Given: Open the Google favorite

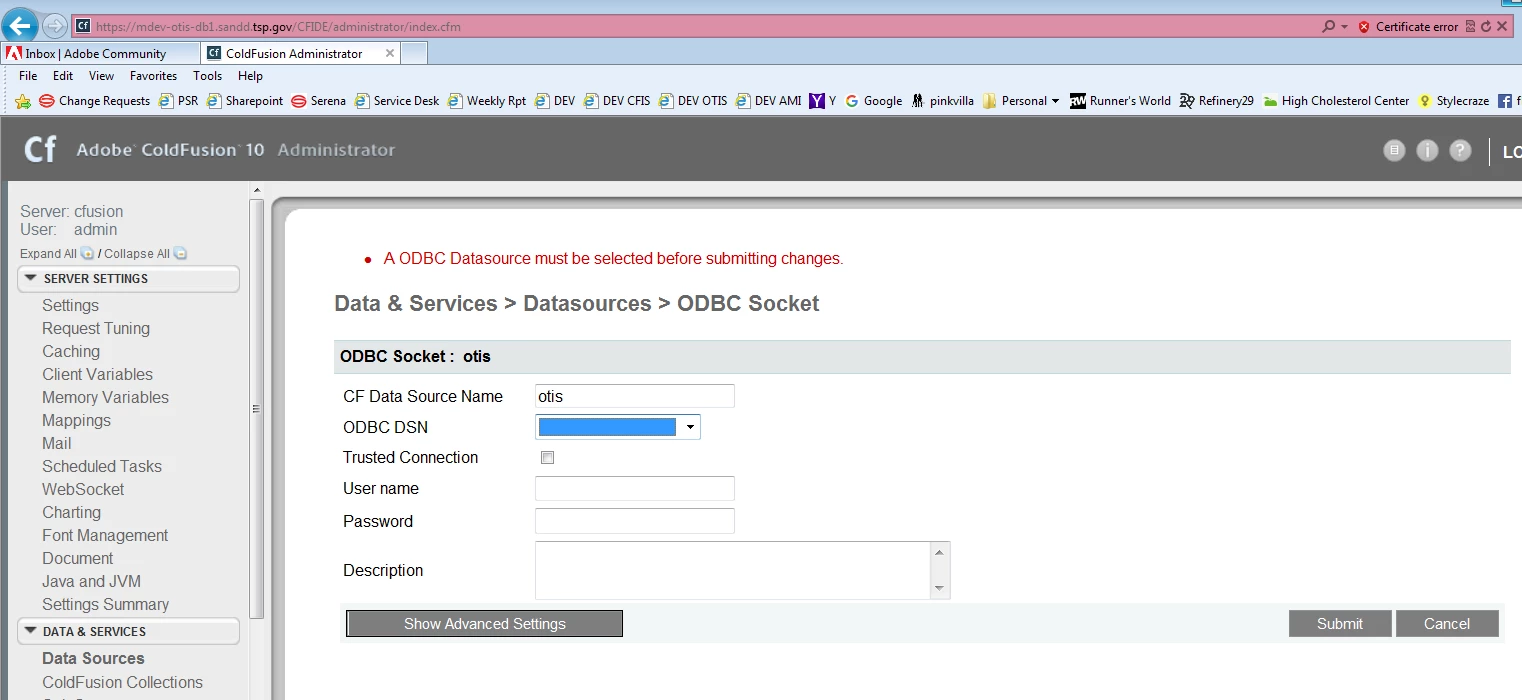Looking at the screenshot, I should [873, 101].
